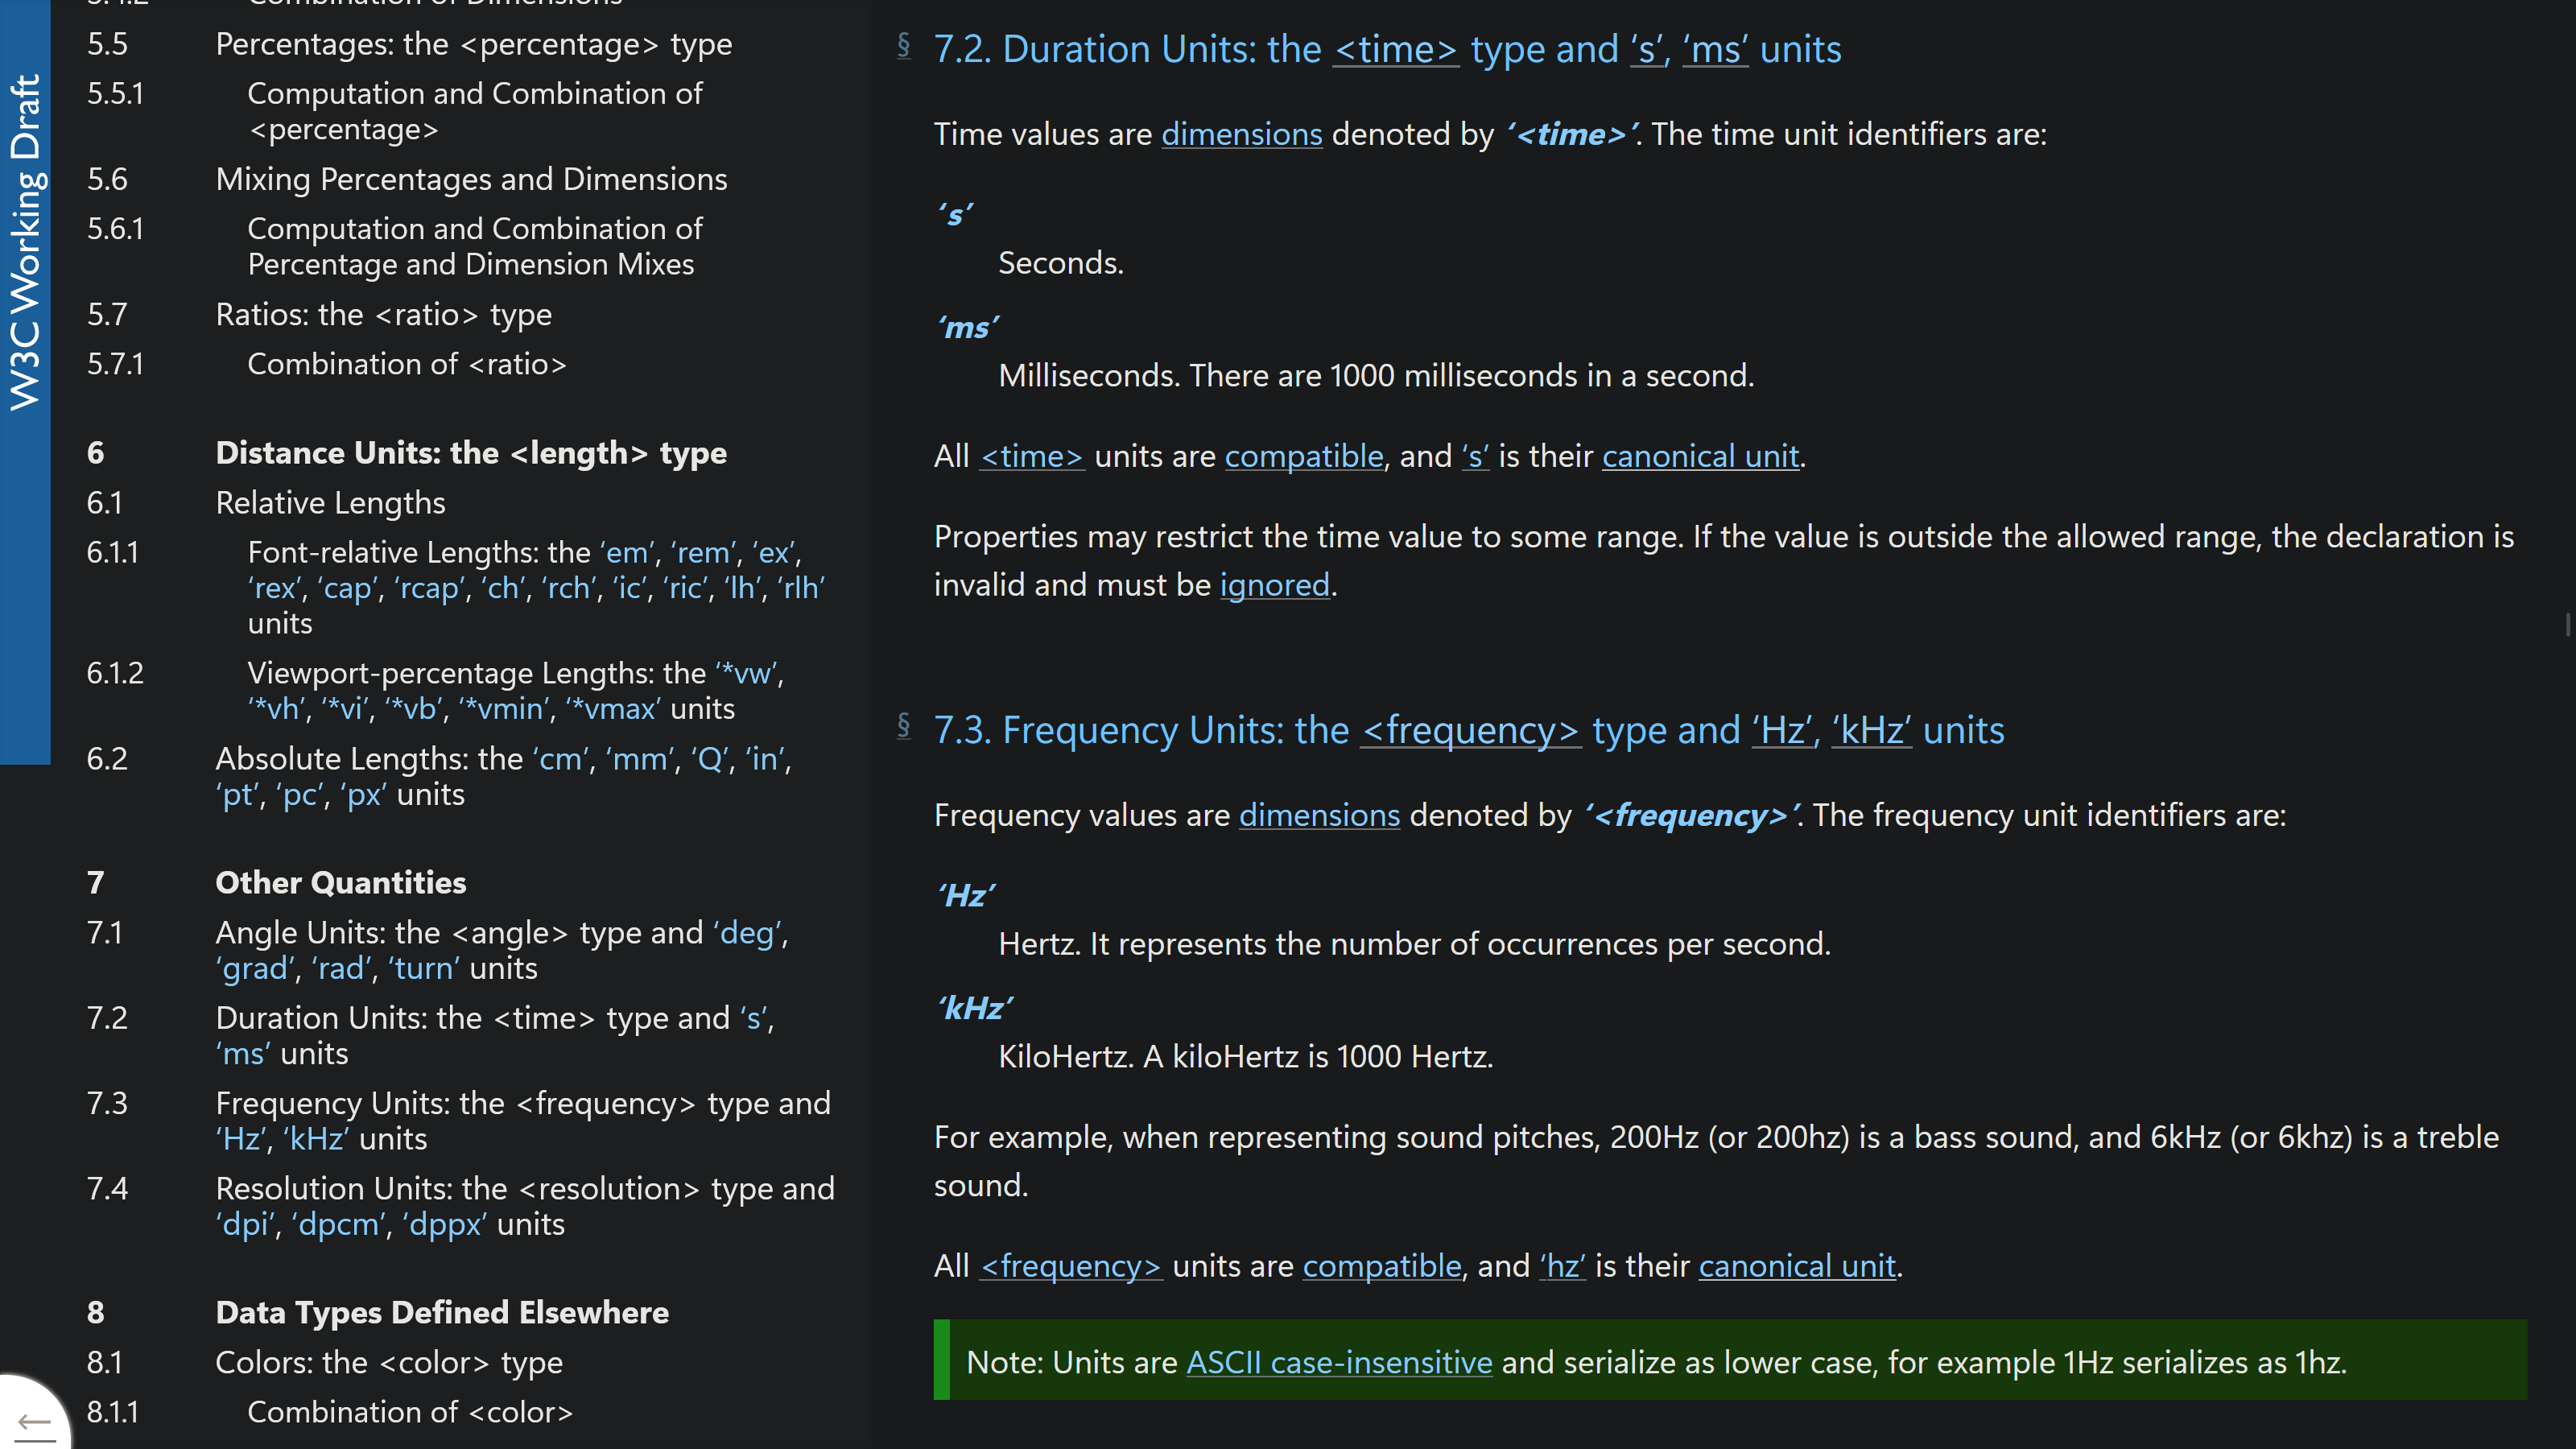The height and width of the screenshot is (1449, 2576).
Task: Click the 'ASCII case-insensitive' link in the note
Action: tap(1338, 1362)
